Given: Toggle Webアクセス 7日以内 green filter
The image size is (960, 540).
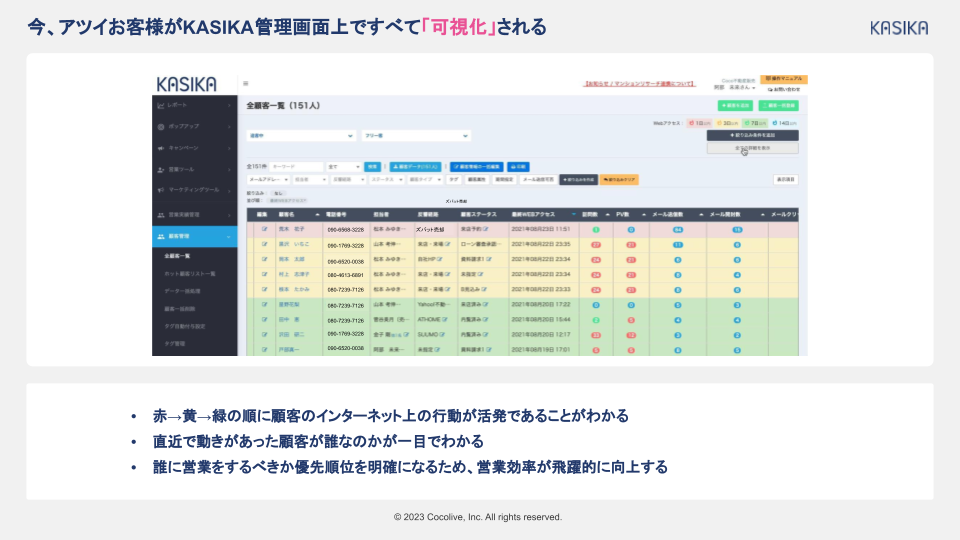Looking at the screenshot, I should tap(755, 123).
